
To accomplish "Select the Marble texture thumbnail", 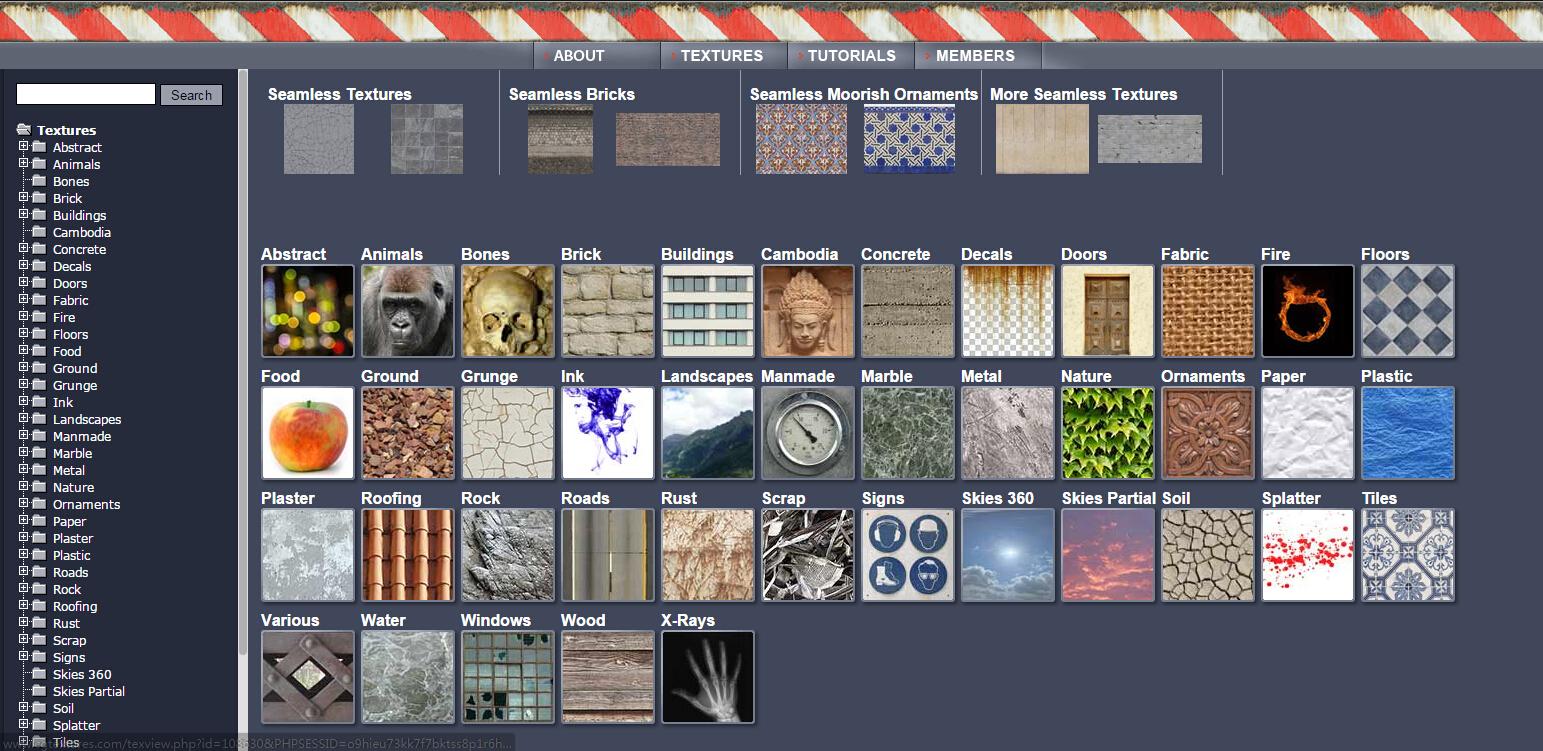I will tap(908, 433).
